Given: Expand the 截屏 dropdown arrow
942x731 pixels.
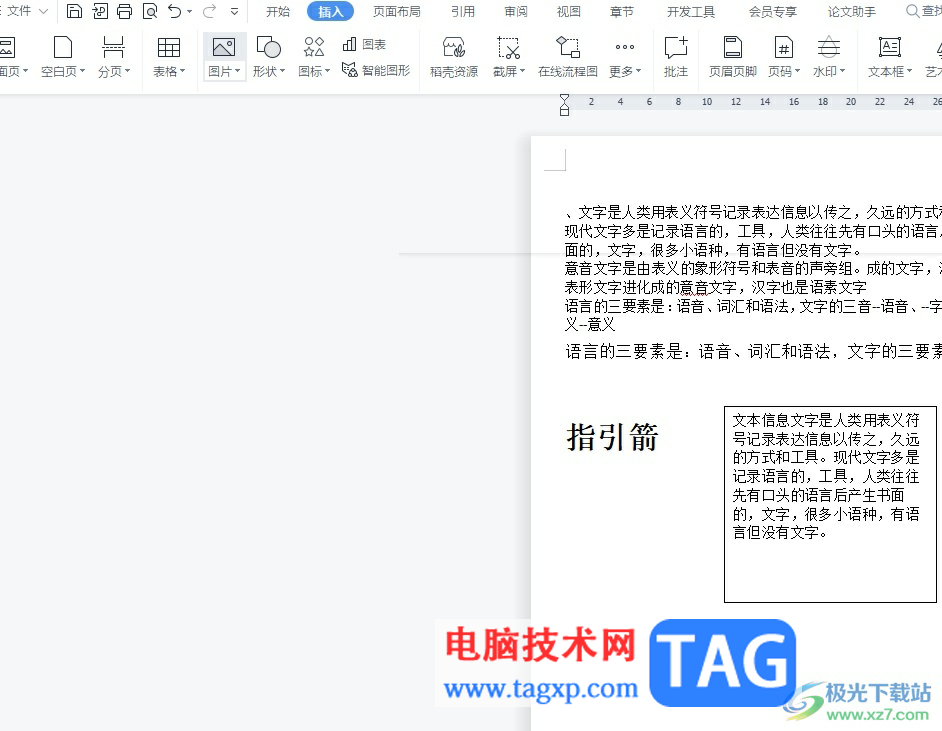Looking at the screenshot, I should pyautogui.click(x=523, y=71).
